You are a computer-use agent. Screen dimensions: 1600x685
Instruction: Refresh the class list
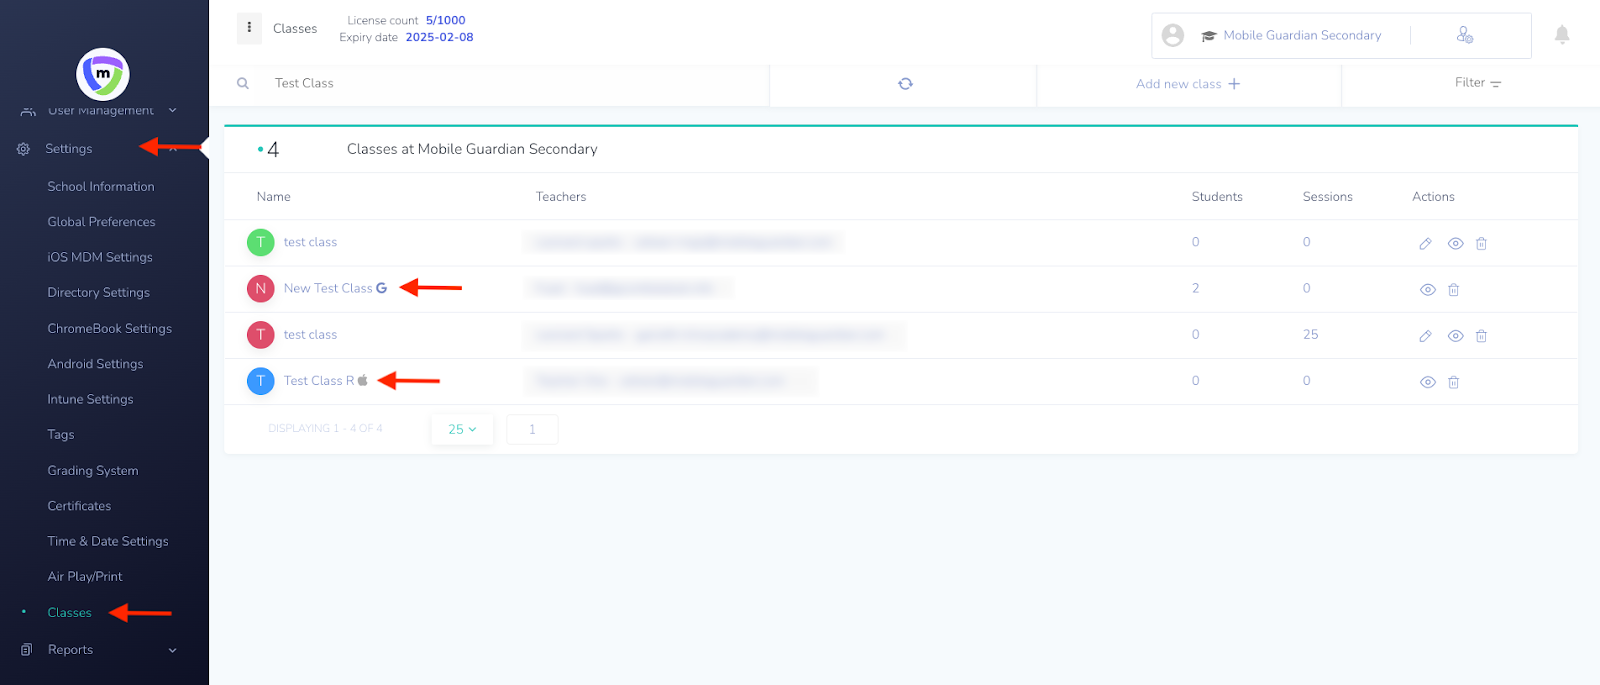pyautogui.click(x=905, y=84)
